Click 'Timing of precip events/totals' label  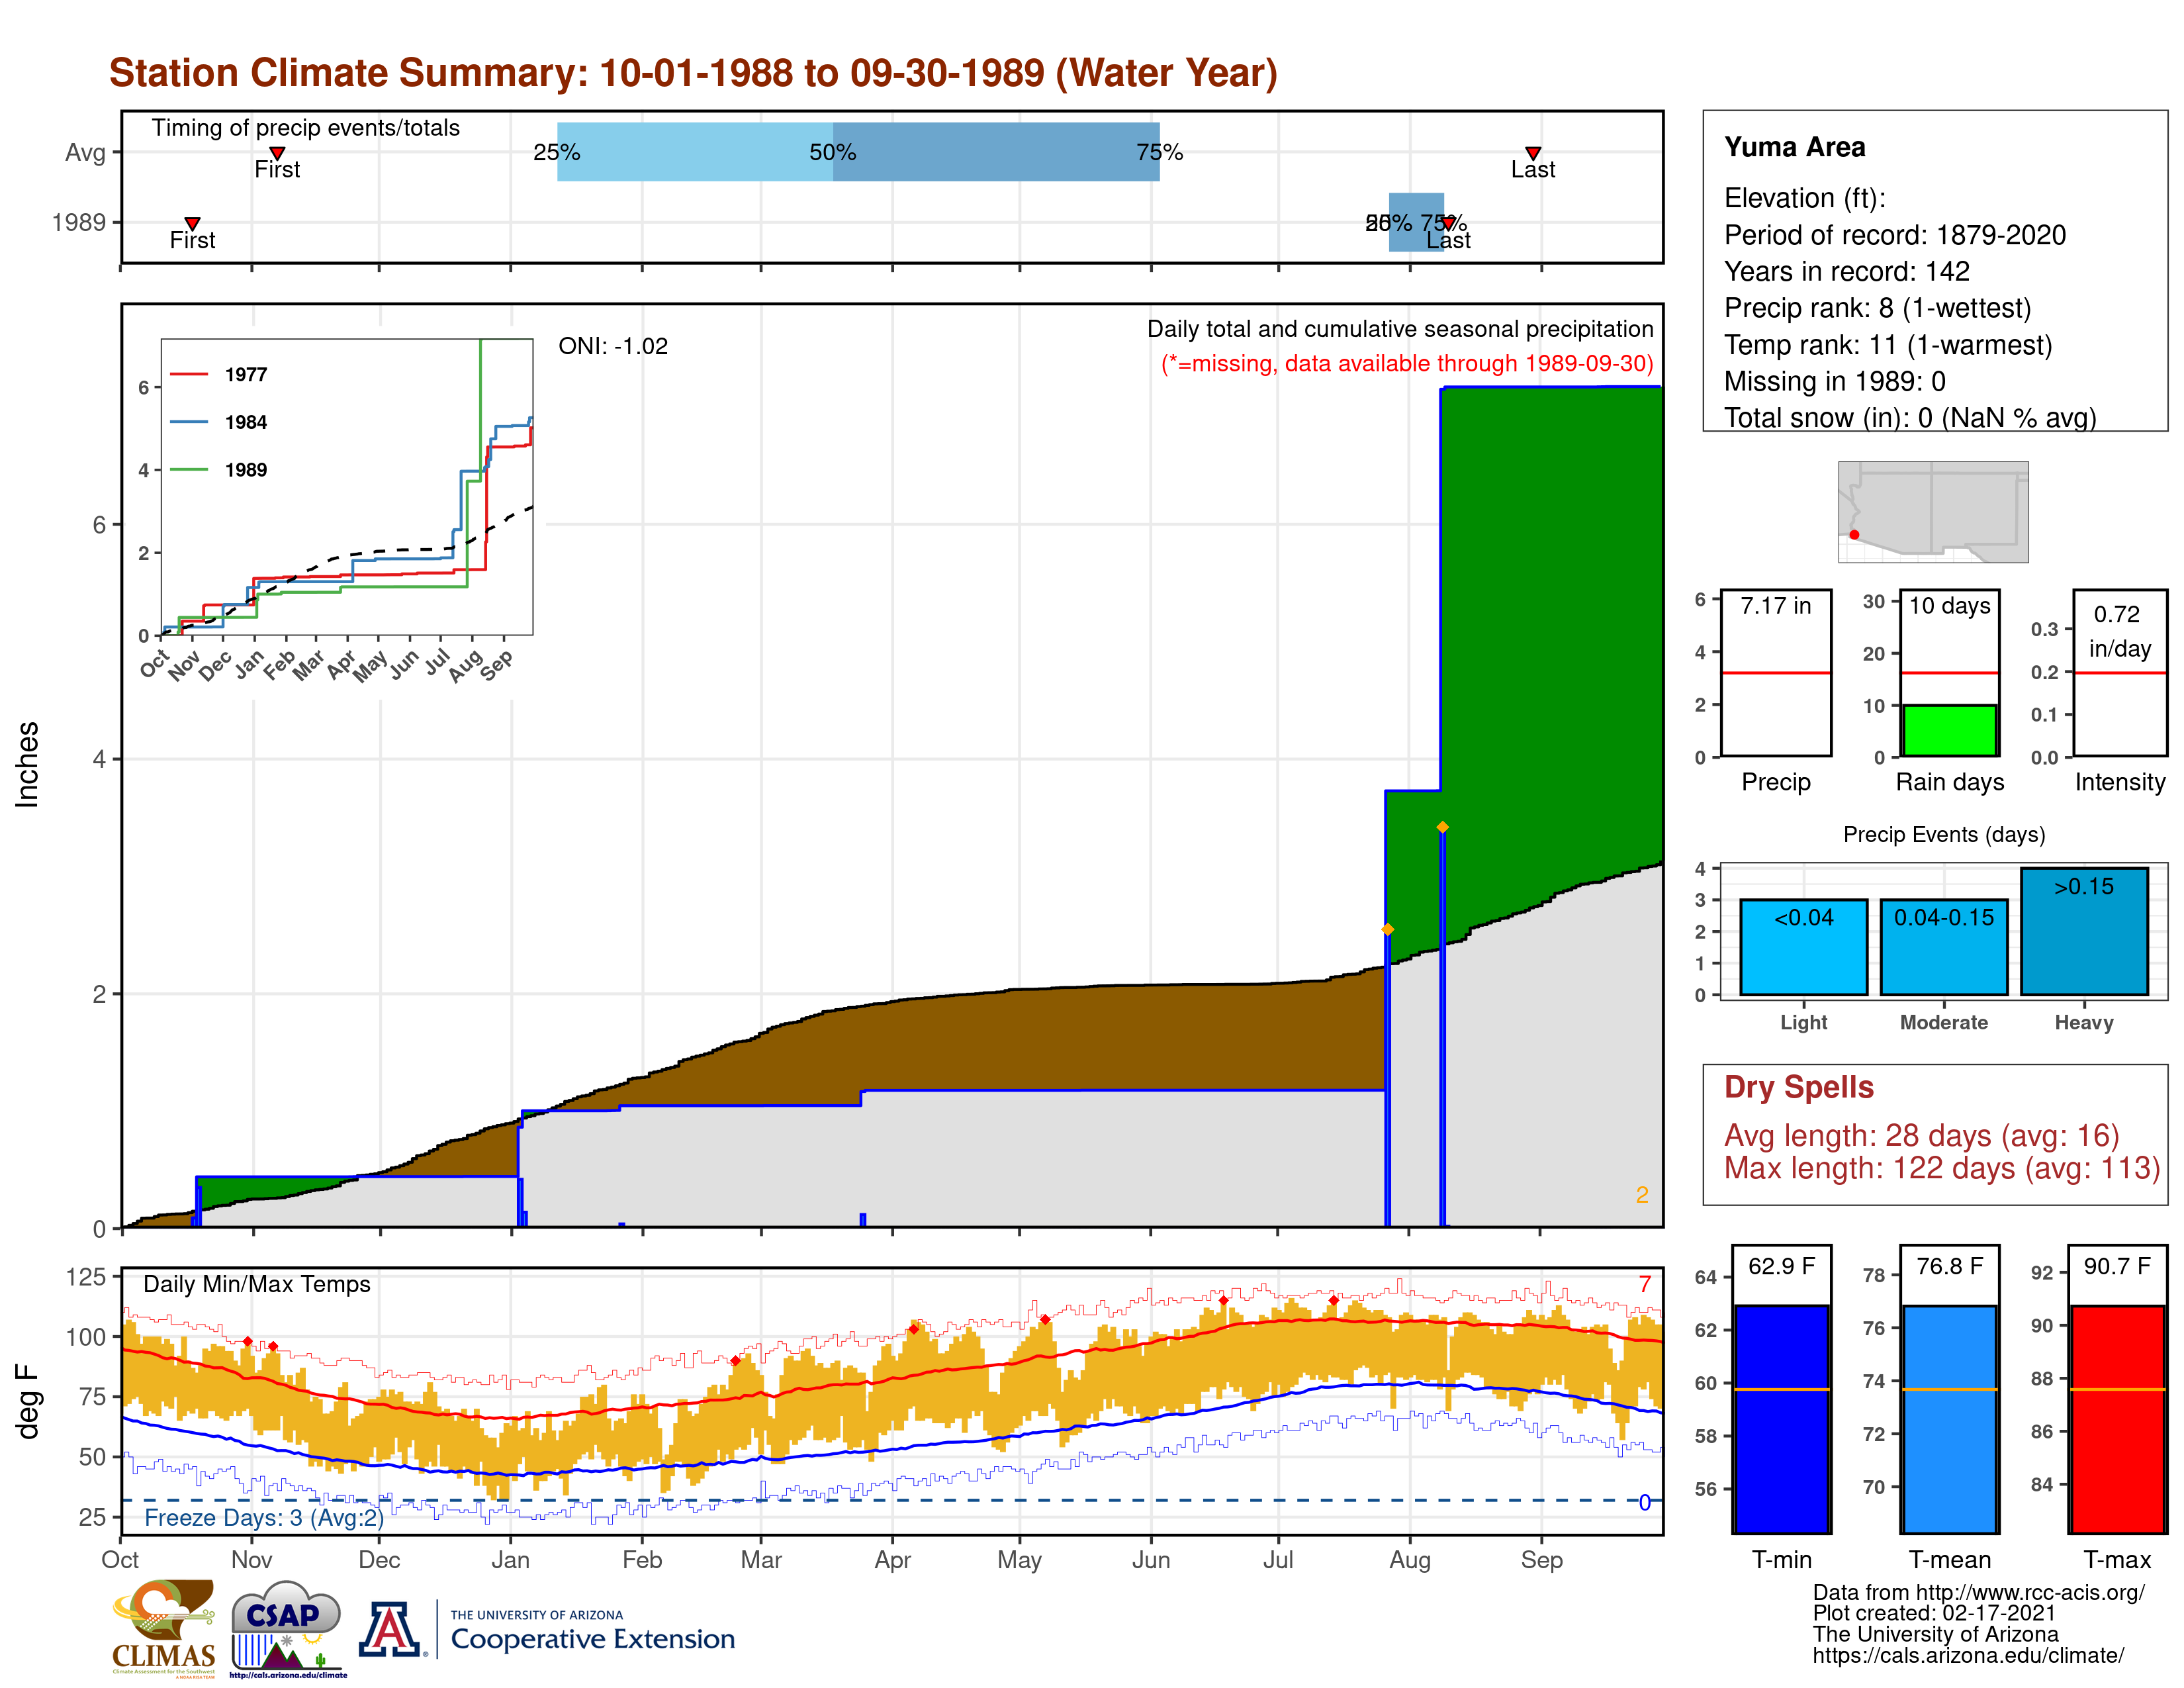(306, 128)
